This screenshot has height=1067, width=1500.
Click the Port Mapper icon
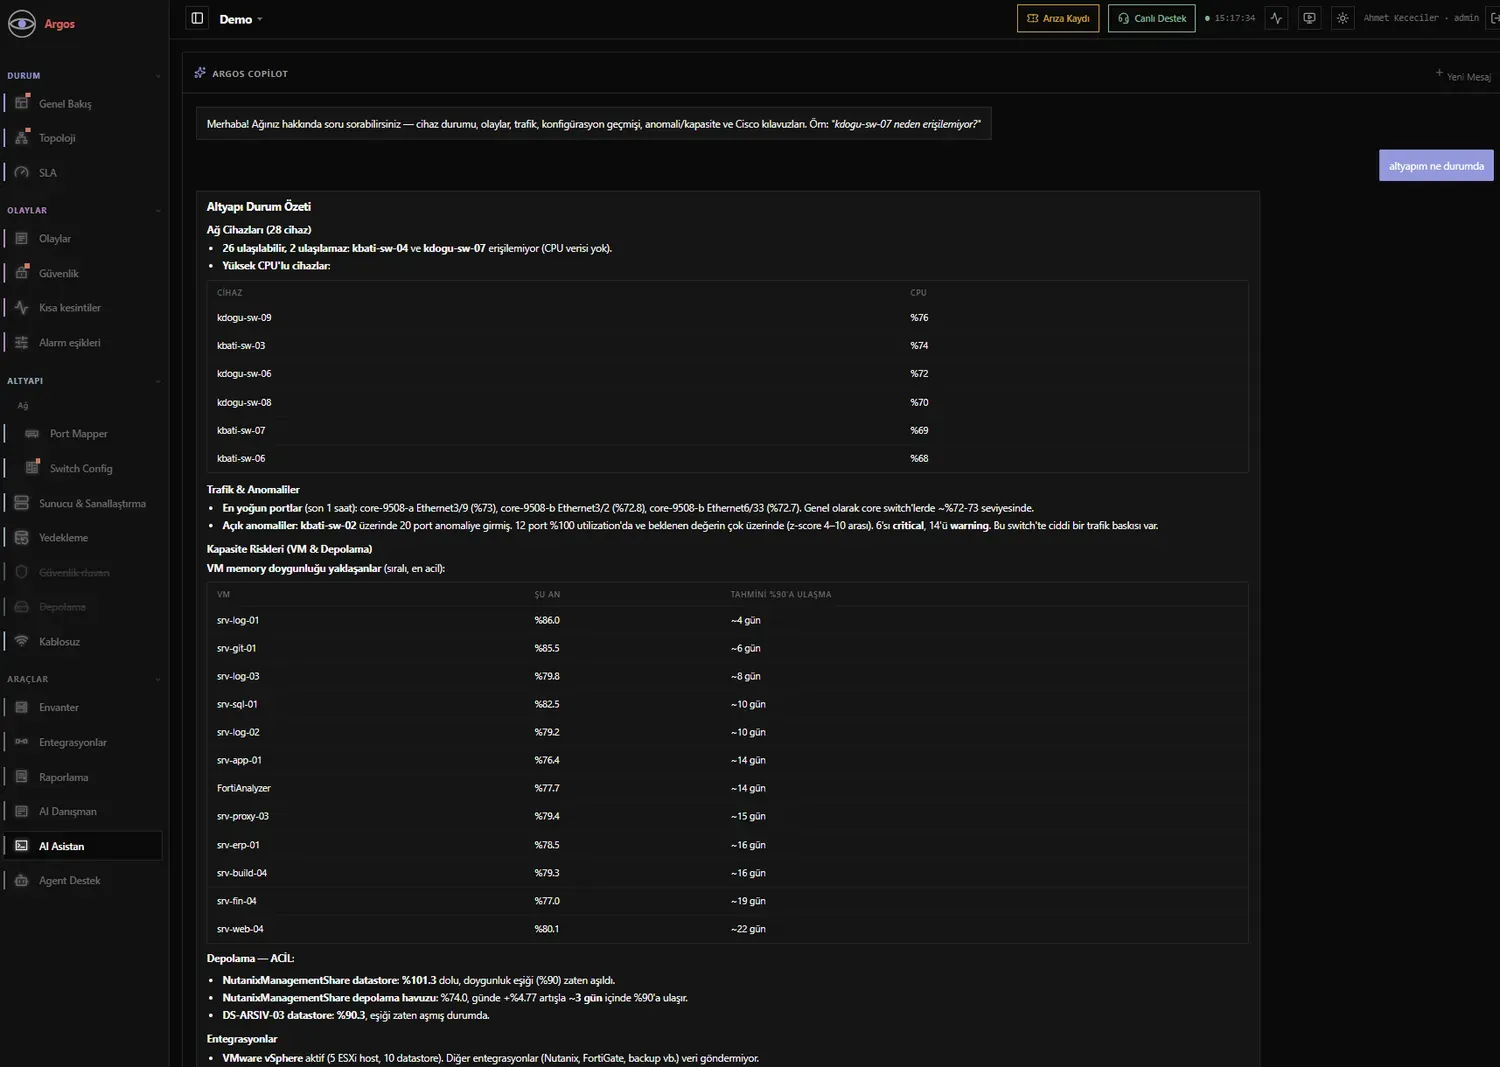click(x=32, y=433)
